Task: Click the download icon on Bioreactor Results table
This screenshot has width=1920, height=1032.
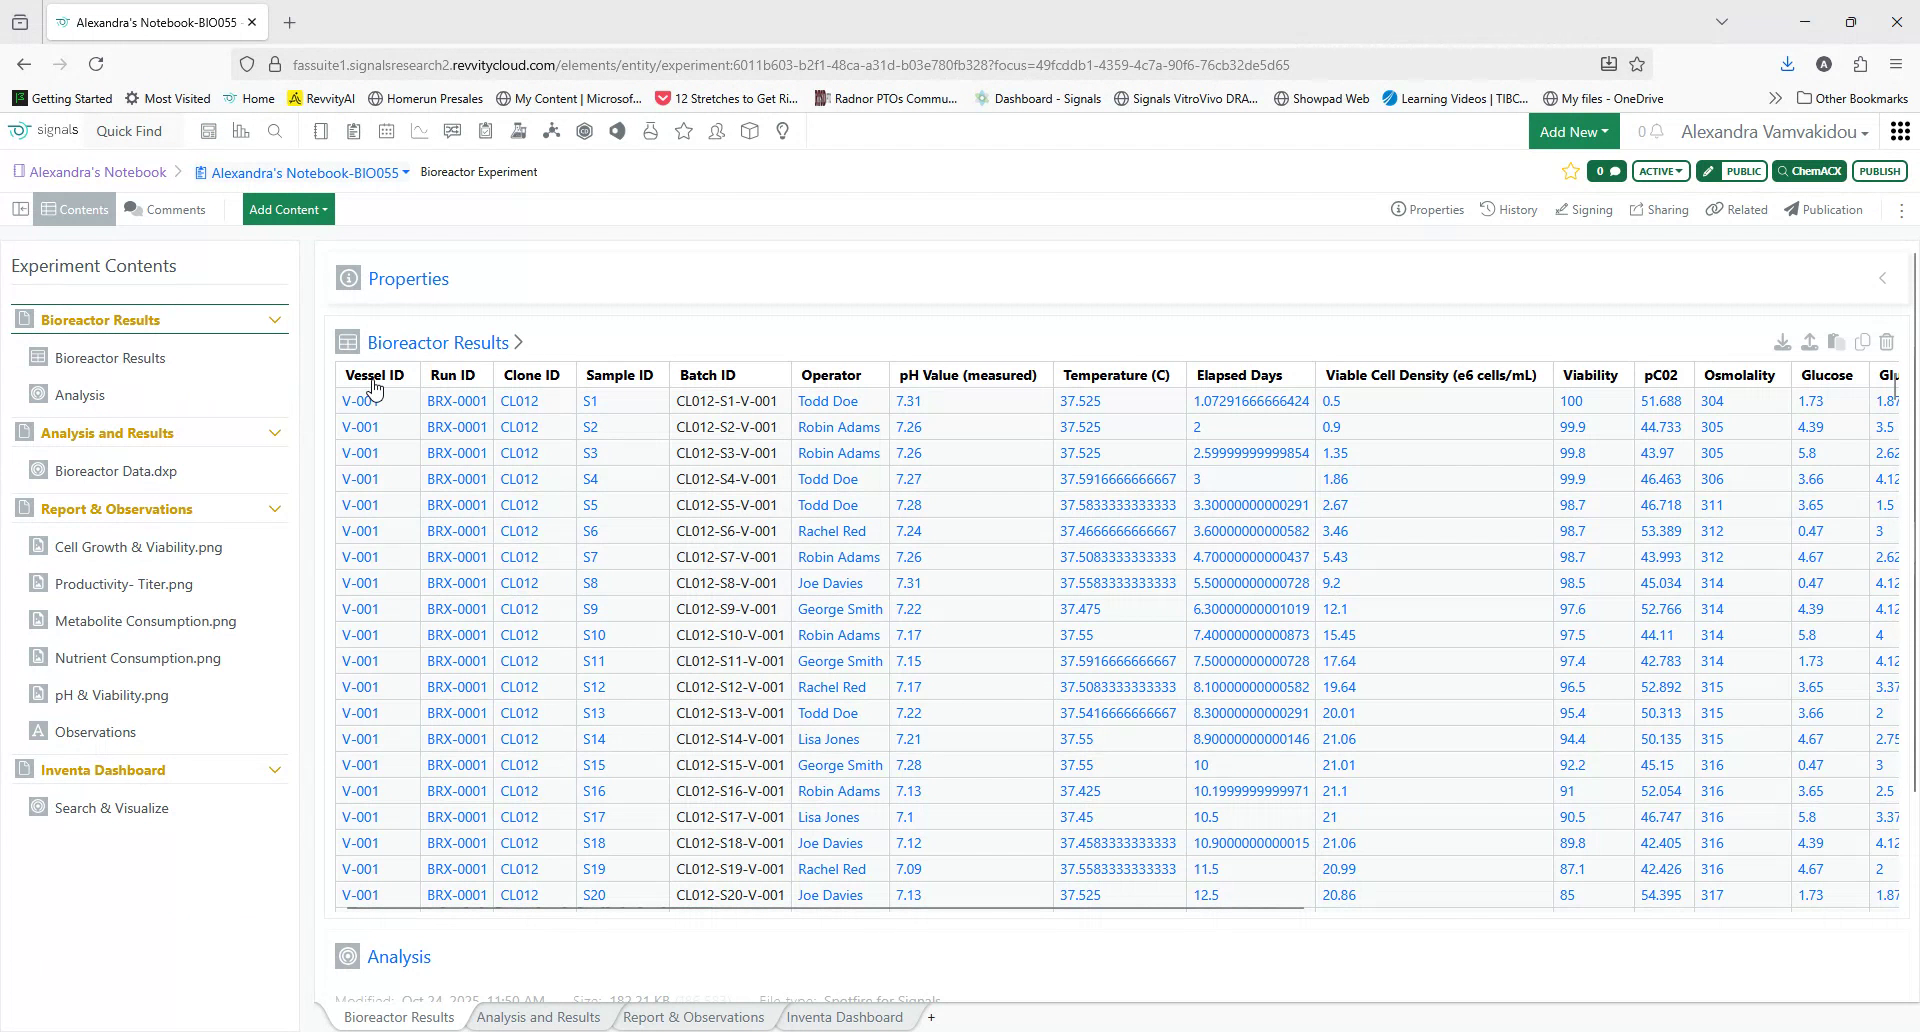Action: (1784, 342)
